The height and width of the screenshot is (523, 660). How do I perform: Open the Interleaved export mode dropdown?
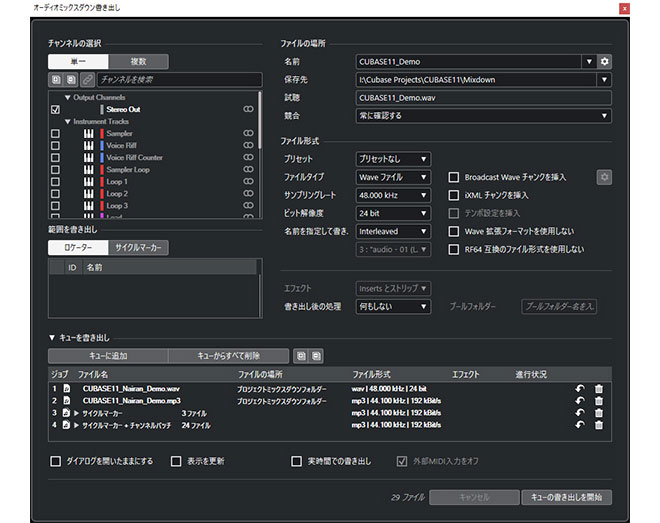(x=393, y=231)
